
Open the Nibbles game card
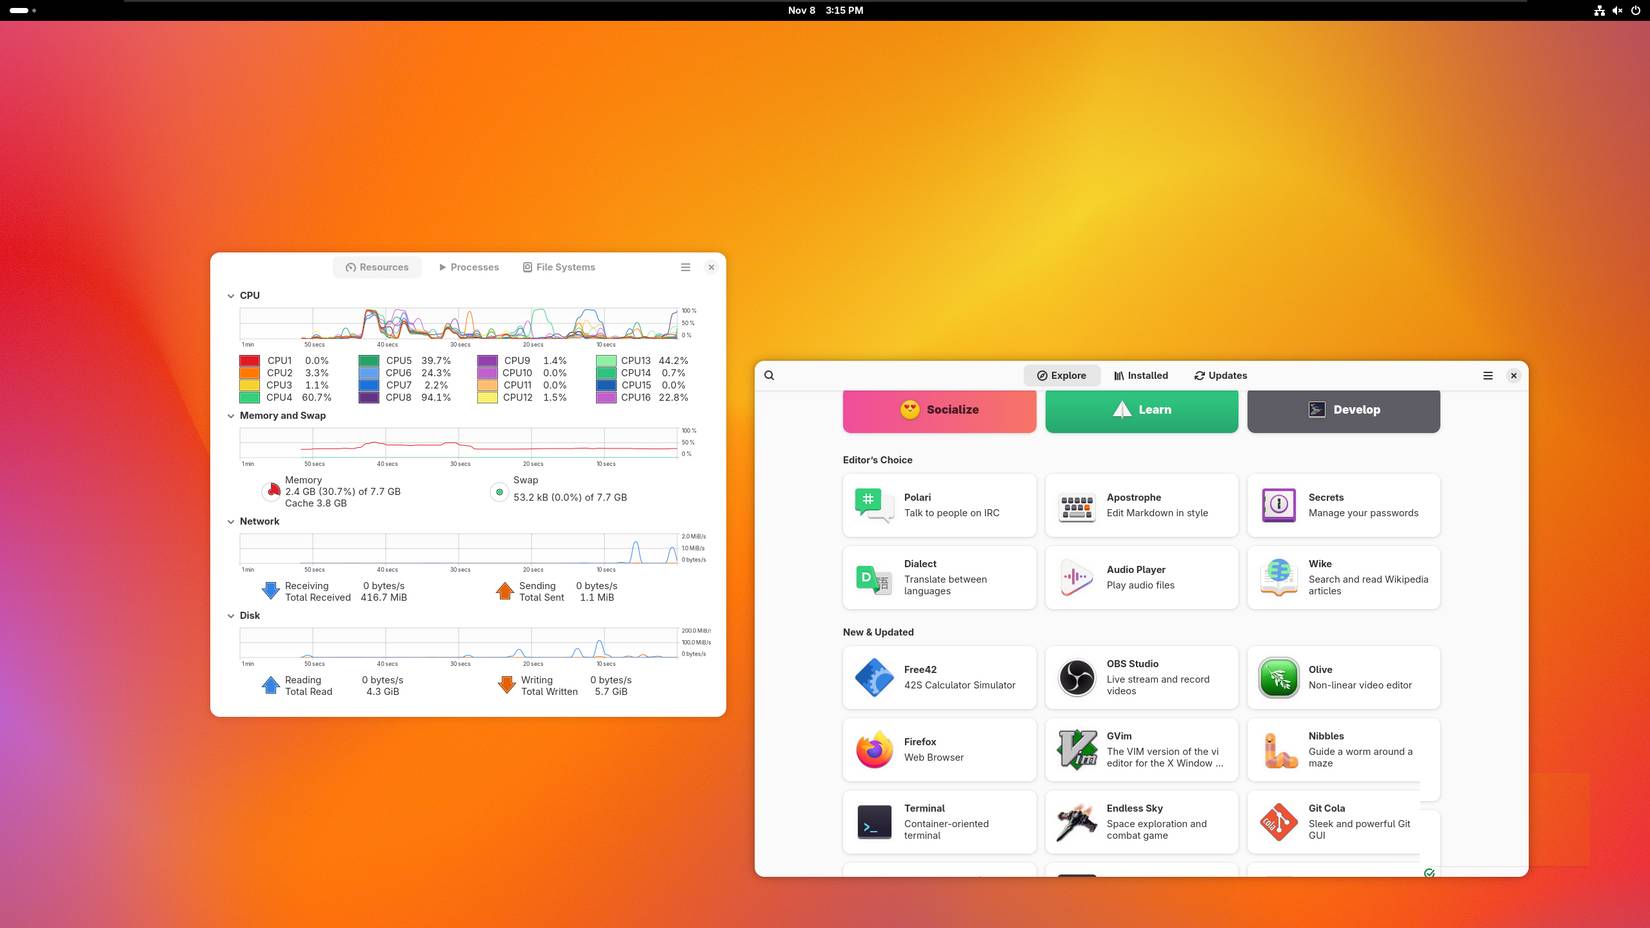[x=1343, y=749]
